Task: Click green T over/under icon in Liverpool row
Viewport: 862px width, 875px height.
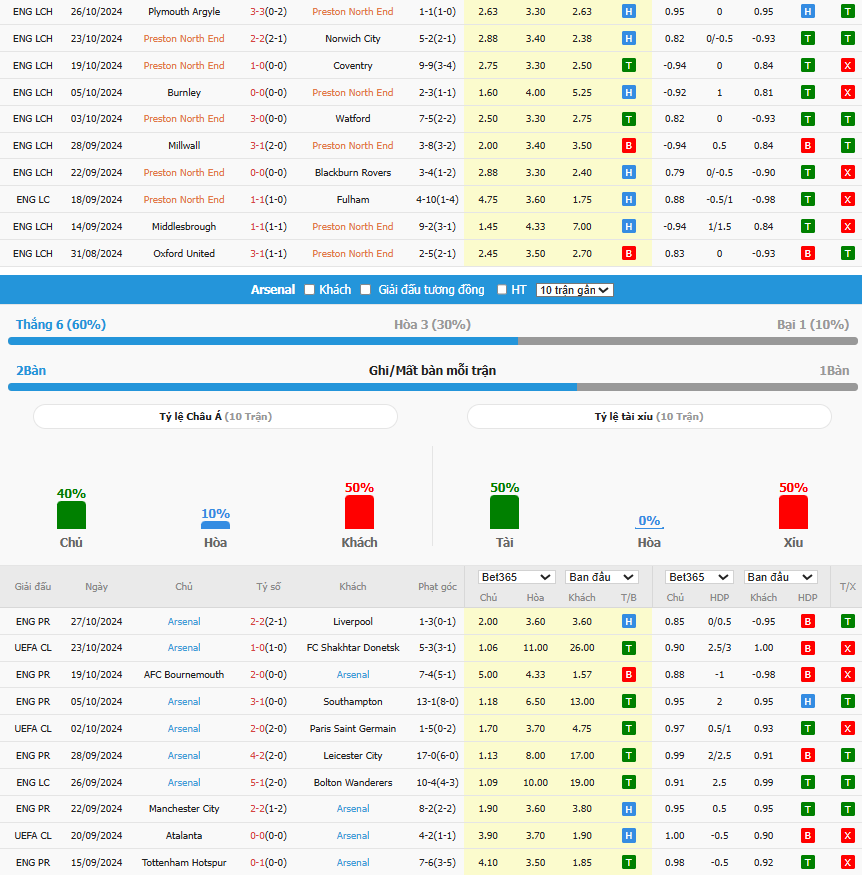Action: 847,621
